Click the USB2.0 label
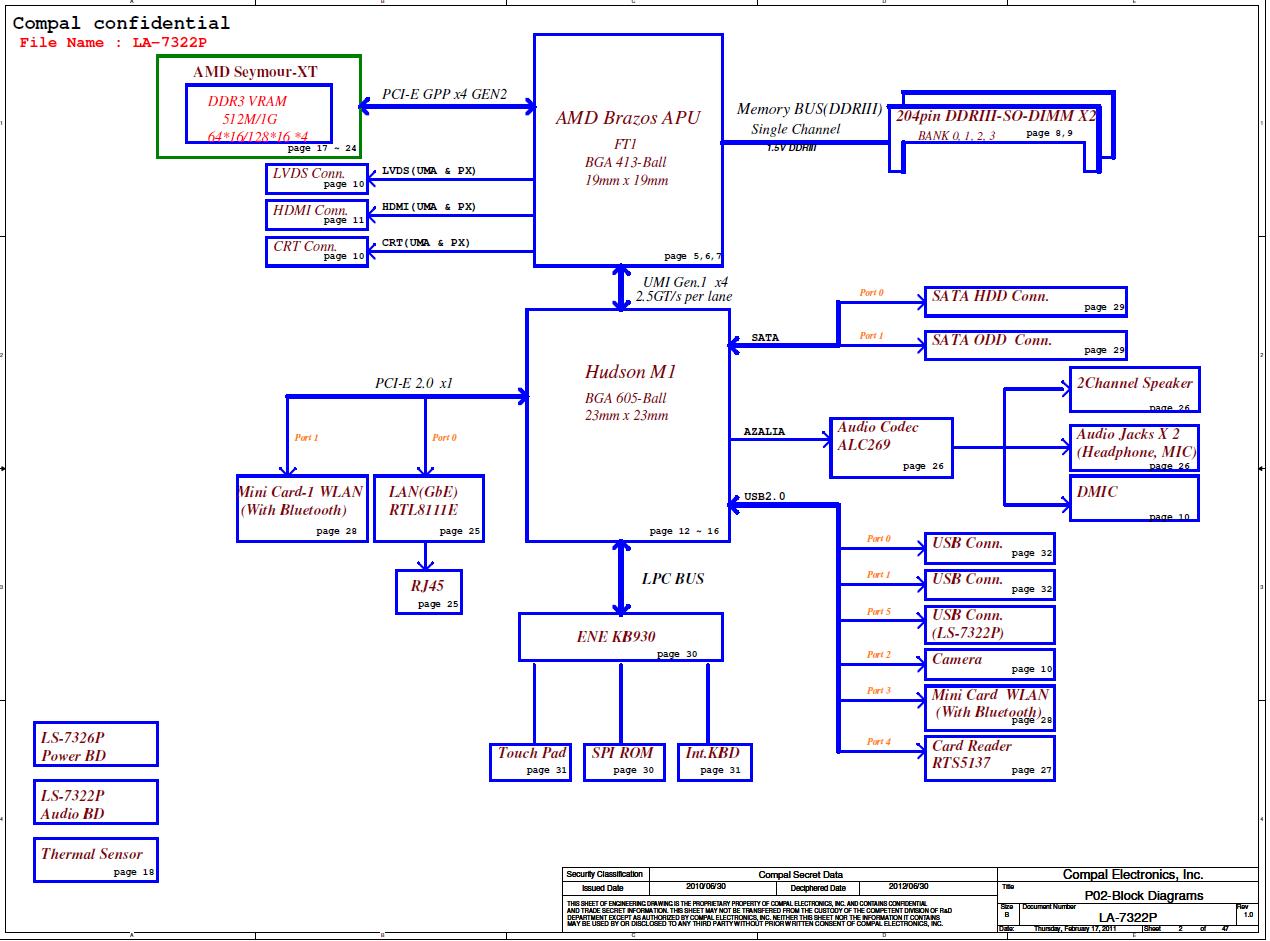 point(765,496)
